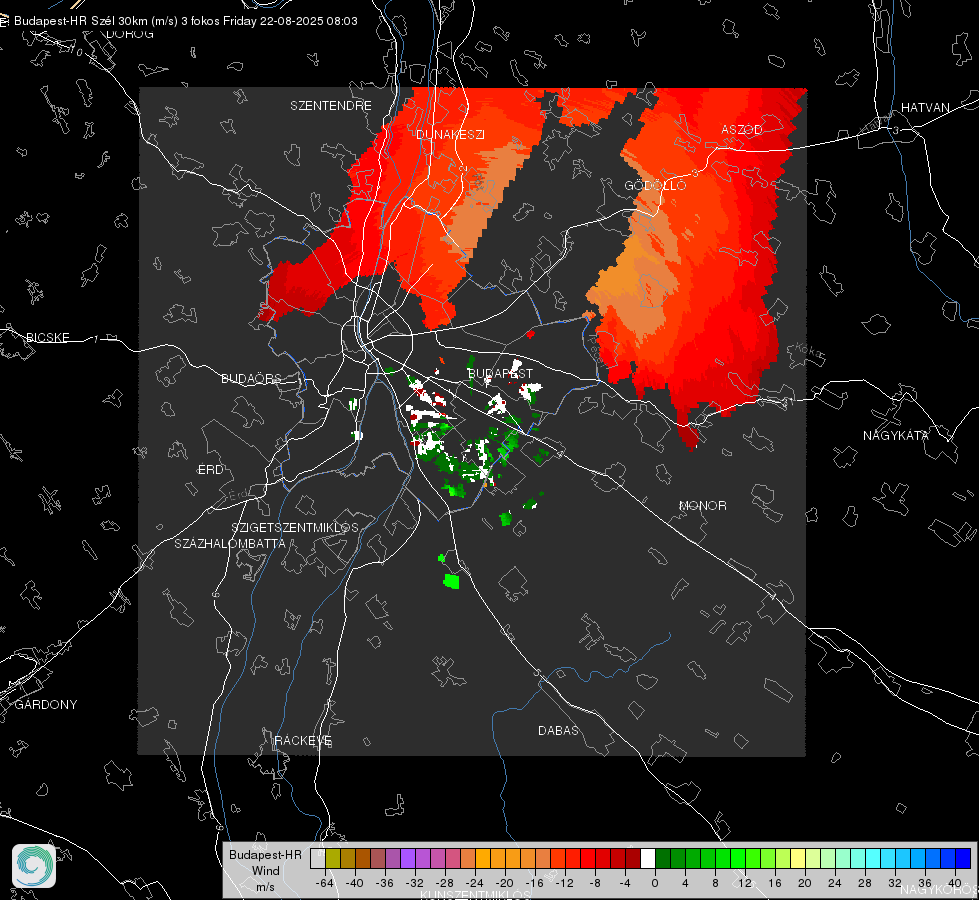Click the BUDAPEST city label

pos(500,373)
